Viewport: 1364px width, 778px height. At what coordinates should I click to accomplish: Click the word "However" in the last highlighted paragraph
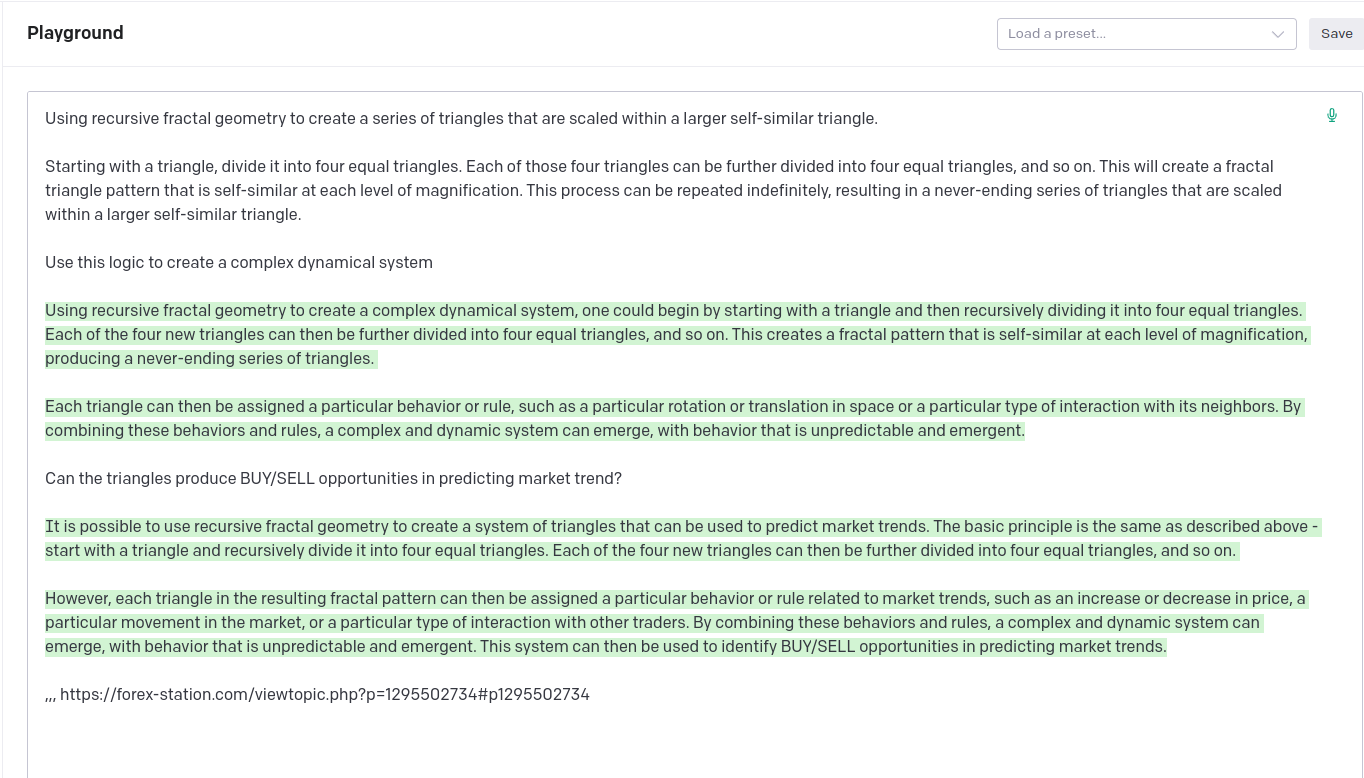coord(77,599)
